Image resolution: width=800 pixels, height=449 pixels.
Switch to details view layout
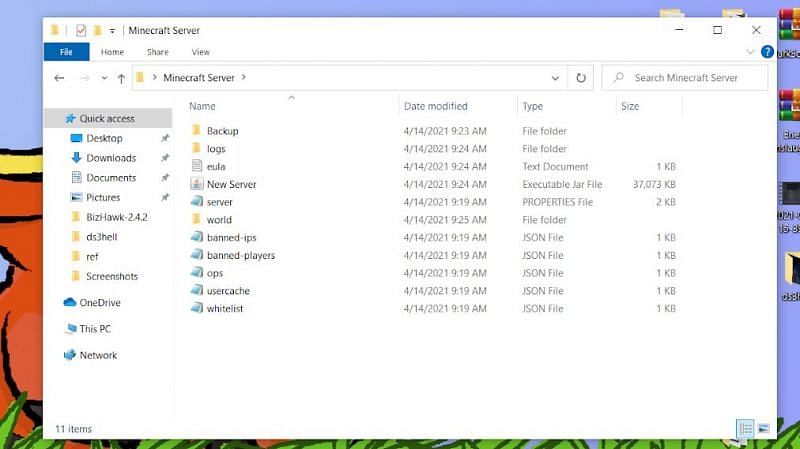point(745,429)
